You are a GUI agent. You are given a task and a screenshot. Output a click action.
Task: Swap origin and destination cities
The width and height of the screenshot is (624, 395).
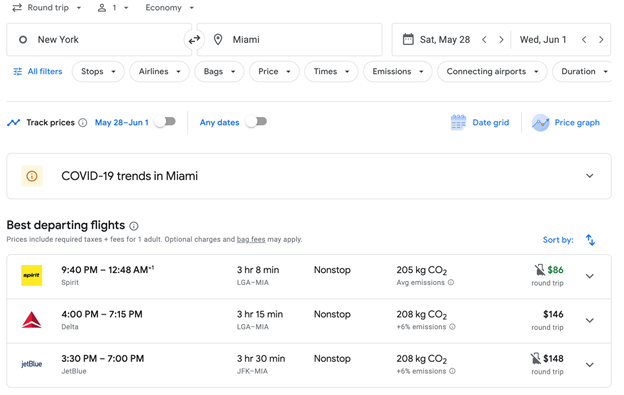[194, 40]
